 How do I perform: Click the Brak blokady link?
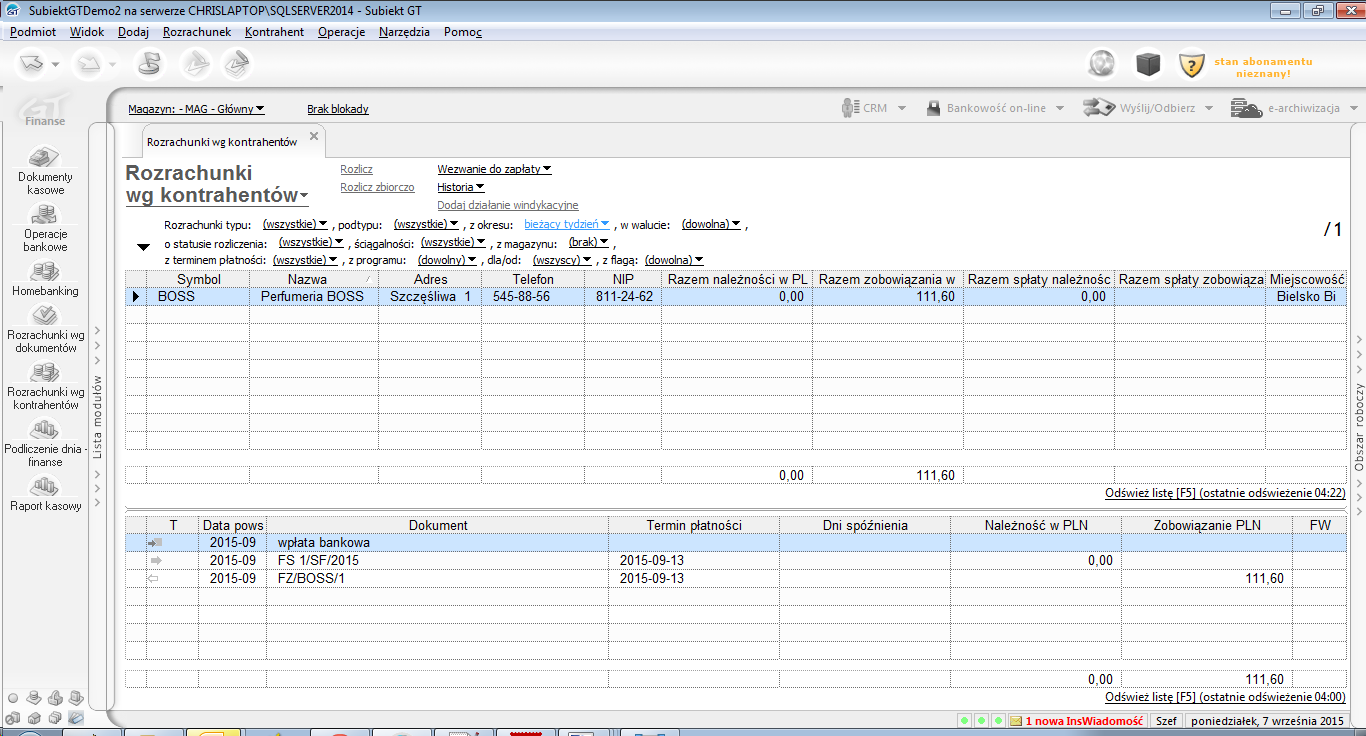click(x=338, y=109)
